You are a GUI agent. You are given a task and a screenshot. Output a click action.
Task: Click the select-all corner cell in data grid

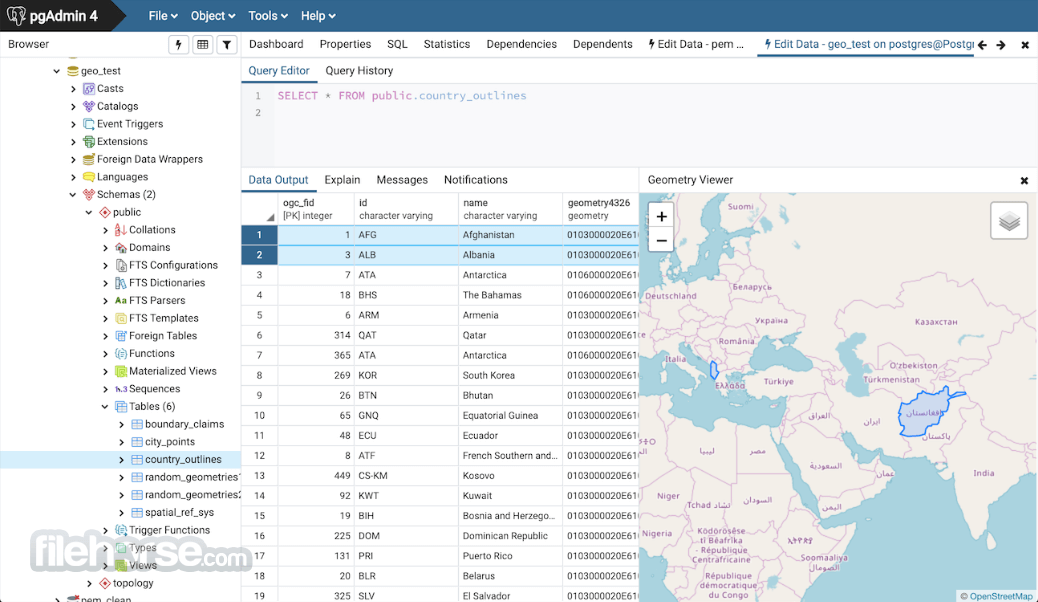[x=260, y=209]
